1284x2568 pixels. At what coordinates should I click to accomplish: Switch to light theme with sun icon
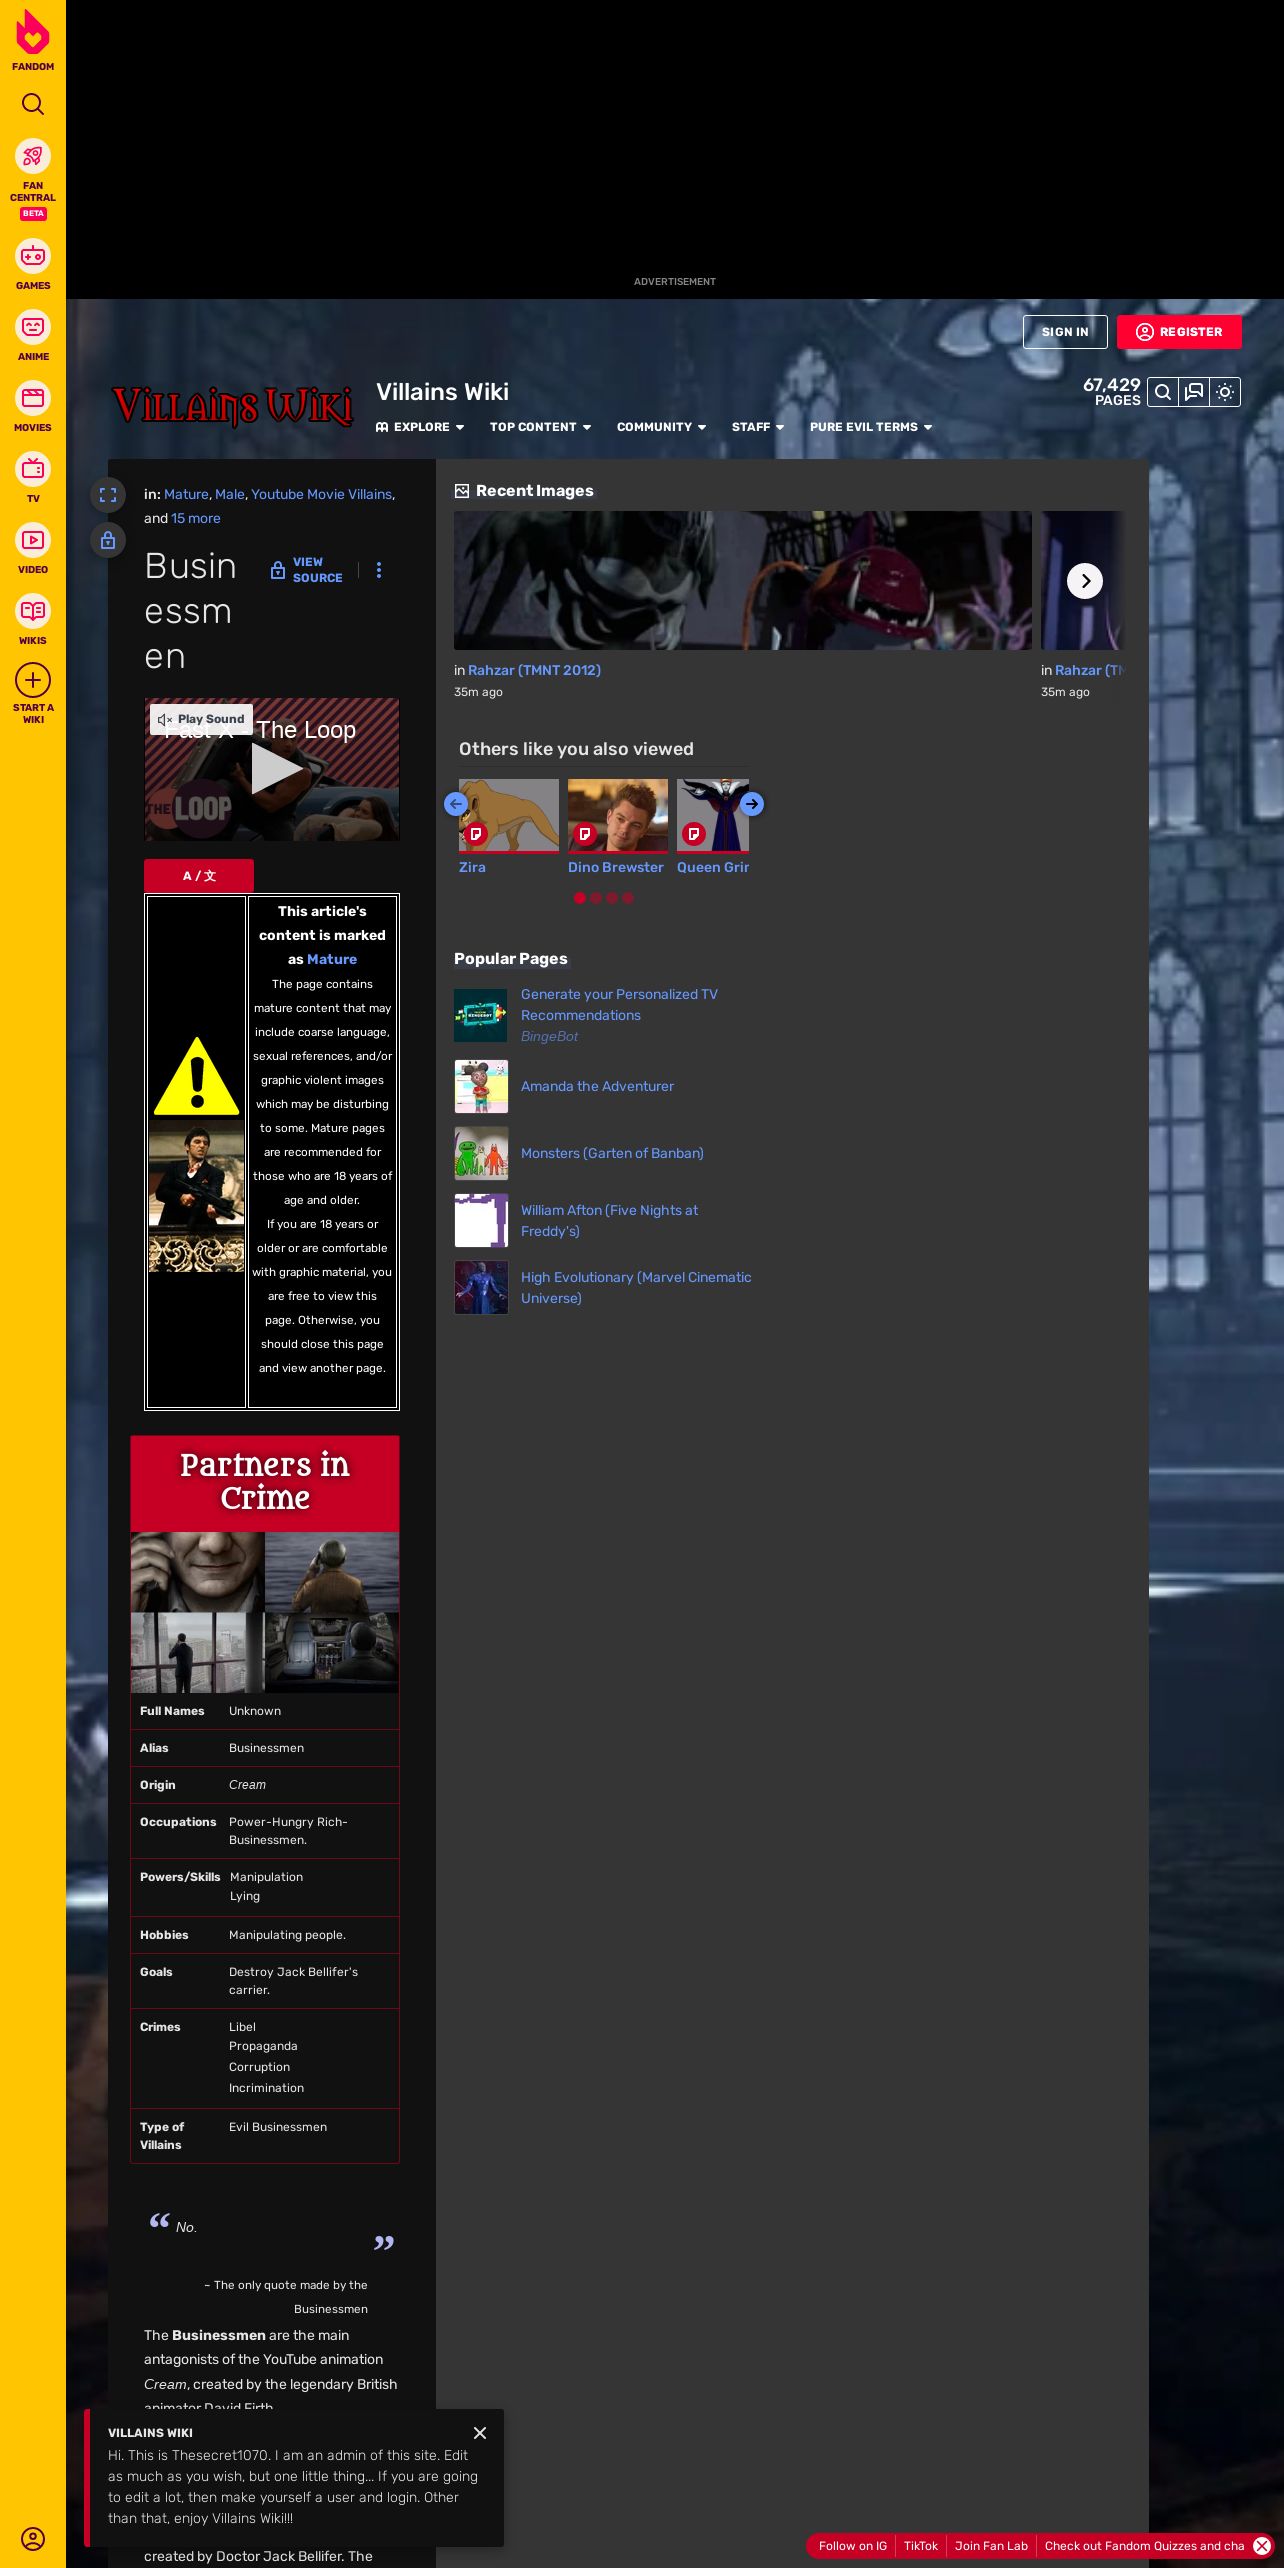click(1225, 392)
